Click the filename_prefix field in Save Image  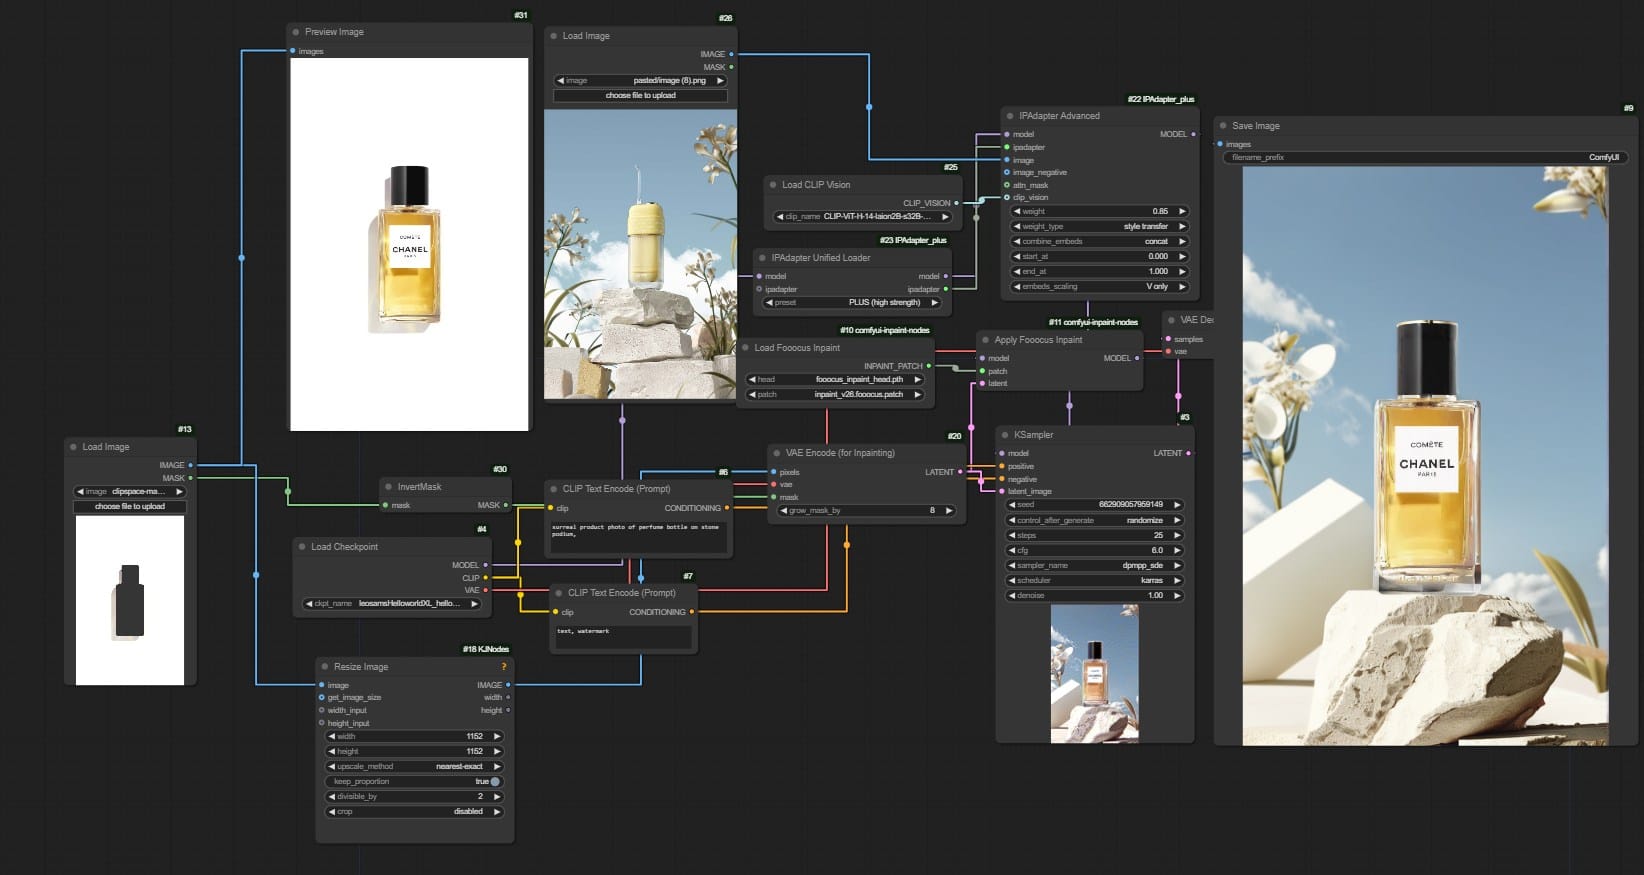[x=1425, y=158]
